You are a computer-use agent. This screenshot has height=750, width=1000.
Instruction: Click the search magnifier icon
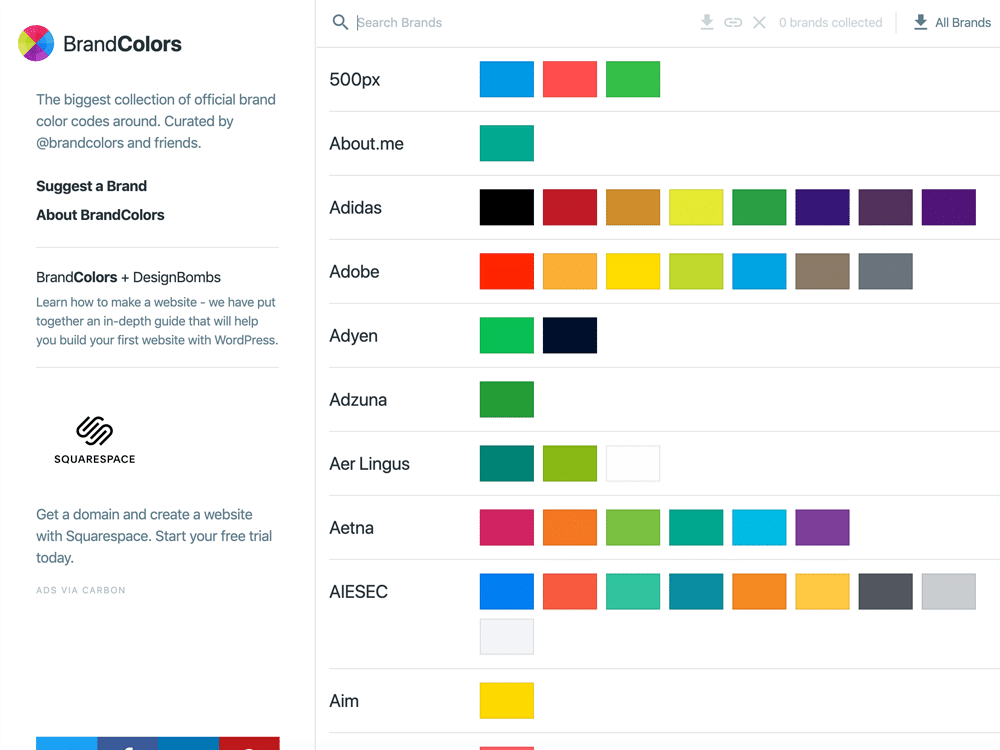(x=340, y=22)
